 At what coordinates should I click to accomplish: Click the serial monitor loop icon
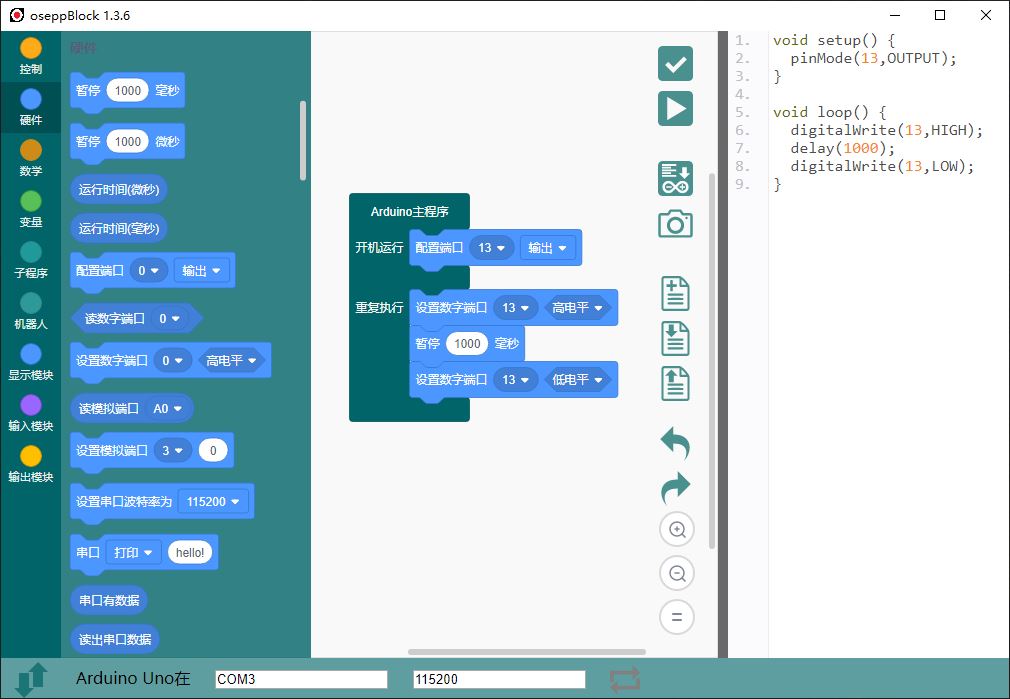tap(625, 680)
